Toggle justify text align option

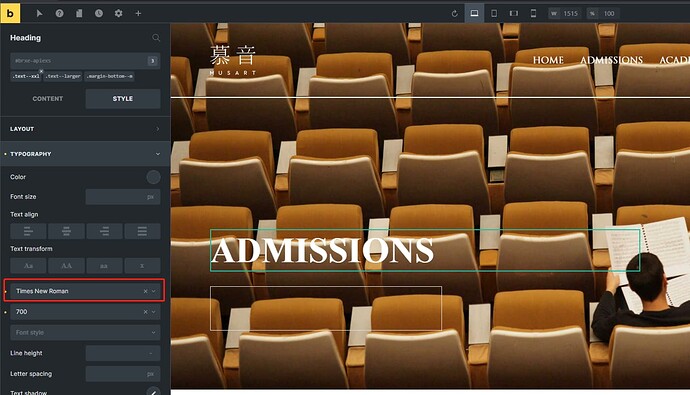coord(142,231)
